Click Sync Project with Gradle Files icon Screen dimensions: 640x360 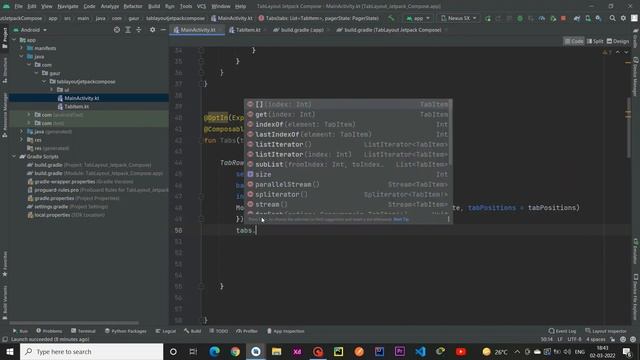point(577,18)
